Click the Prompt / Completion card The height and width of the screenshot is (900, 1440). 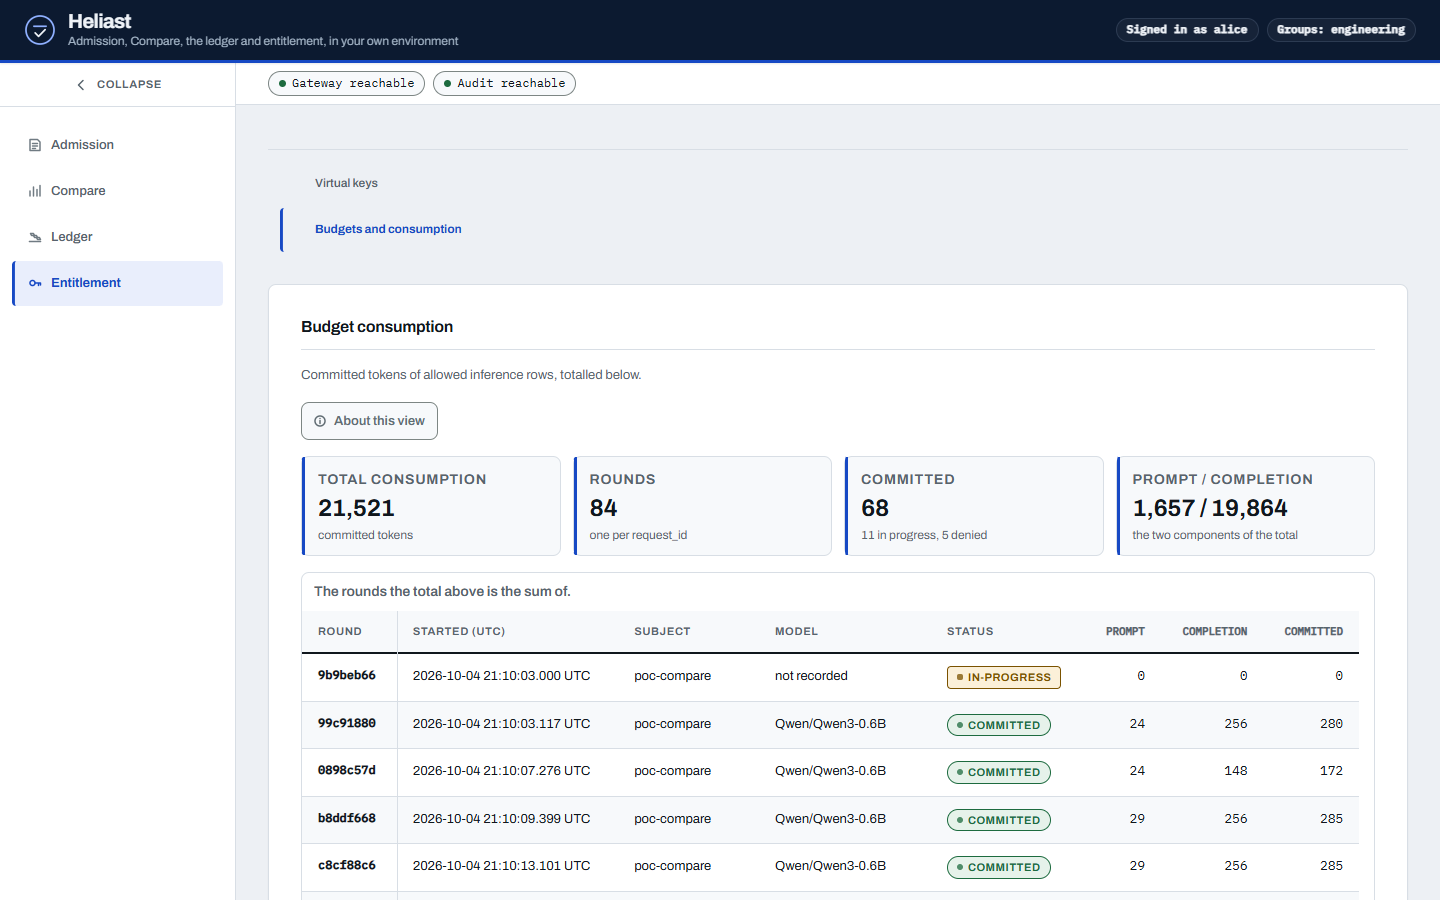tap(1246, 506)
